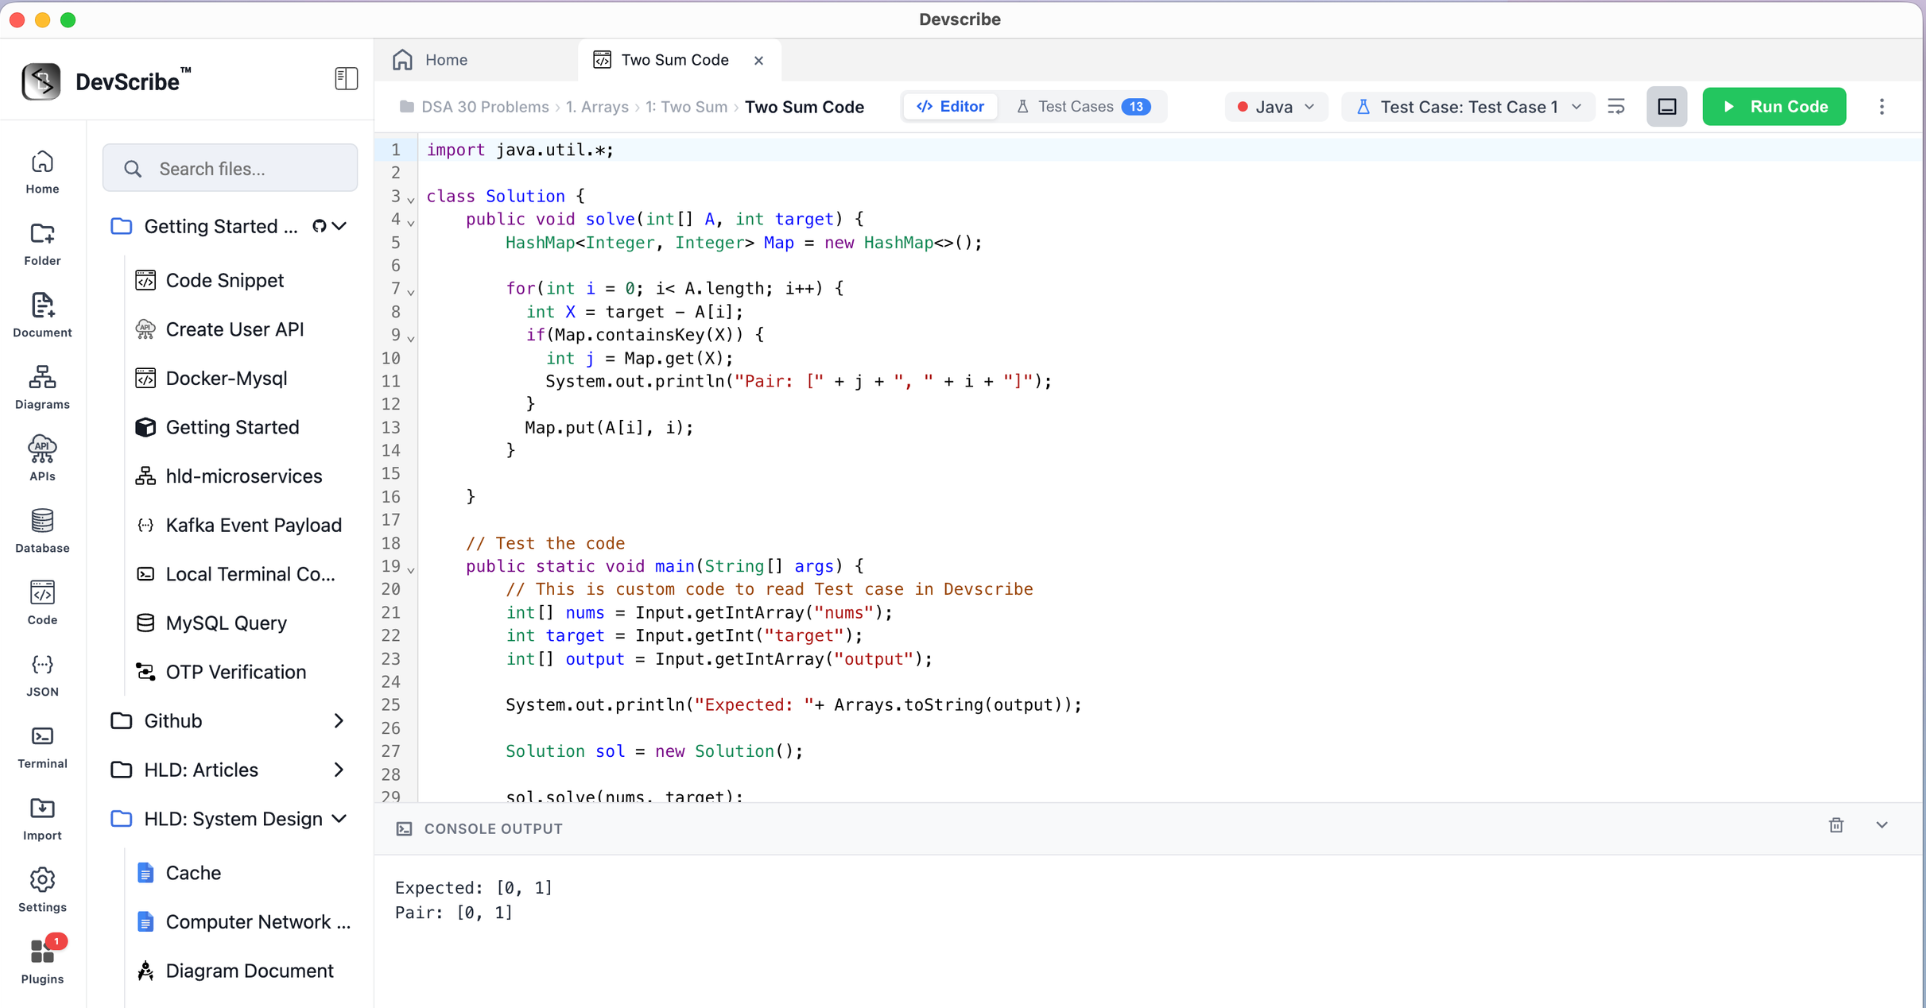Open the OTP Verification file
This screenshot has height=1008, width=1926.
235,673
